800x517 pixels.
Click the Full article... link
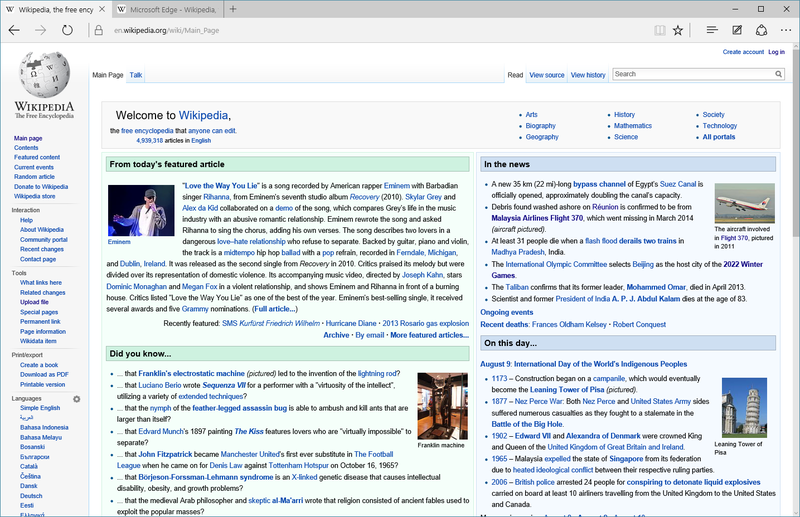tap(274, 309)
